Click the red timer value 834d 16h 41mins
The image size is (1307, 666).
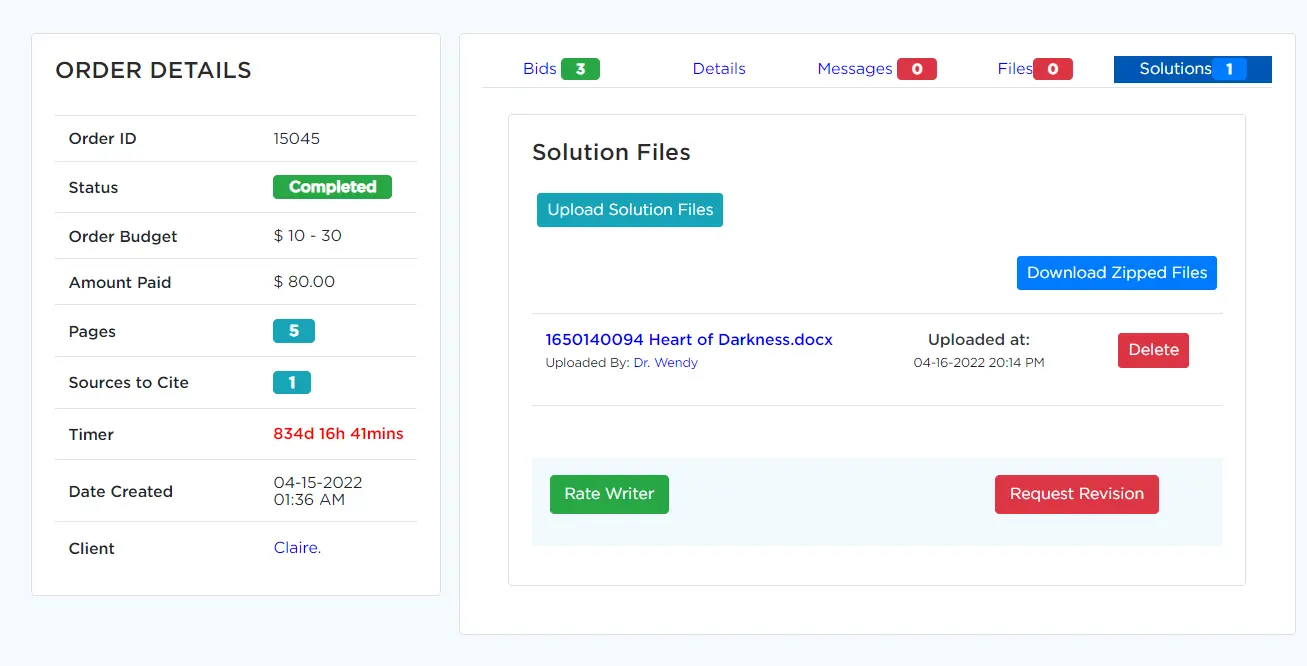point(338,434)
